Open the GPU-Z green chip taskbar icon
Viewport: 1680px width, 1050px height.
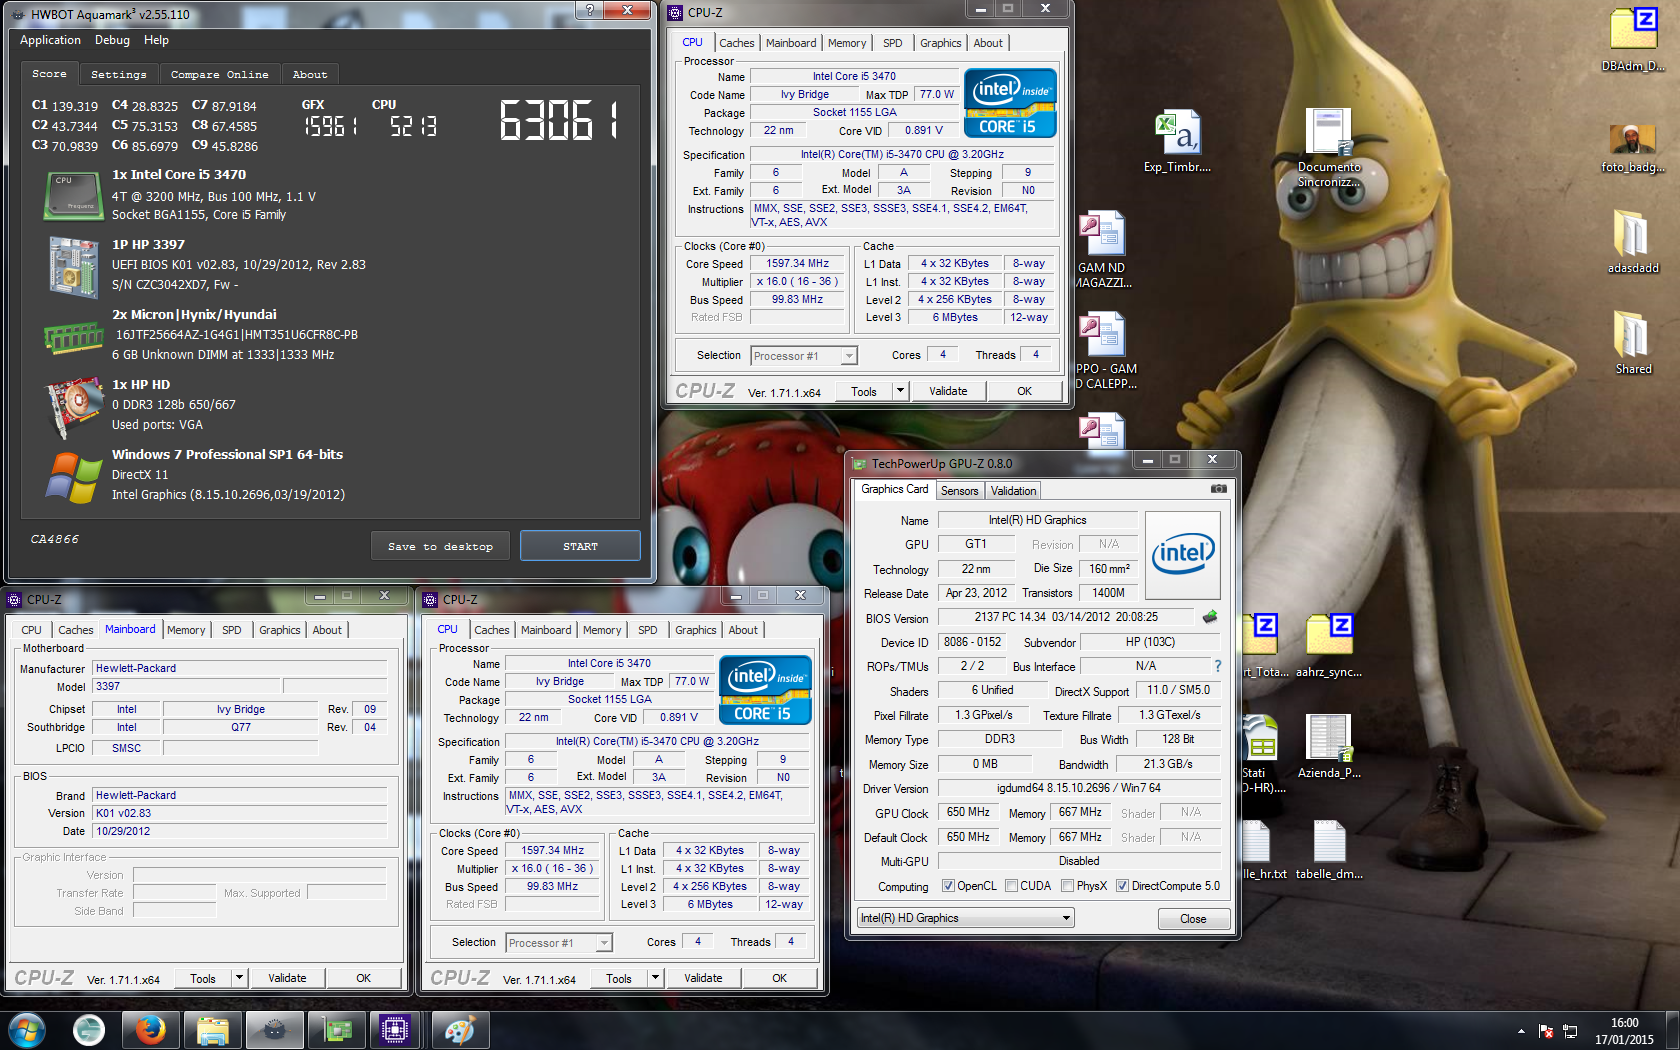pos(335,1030)
